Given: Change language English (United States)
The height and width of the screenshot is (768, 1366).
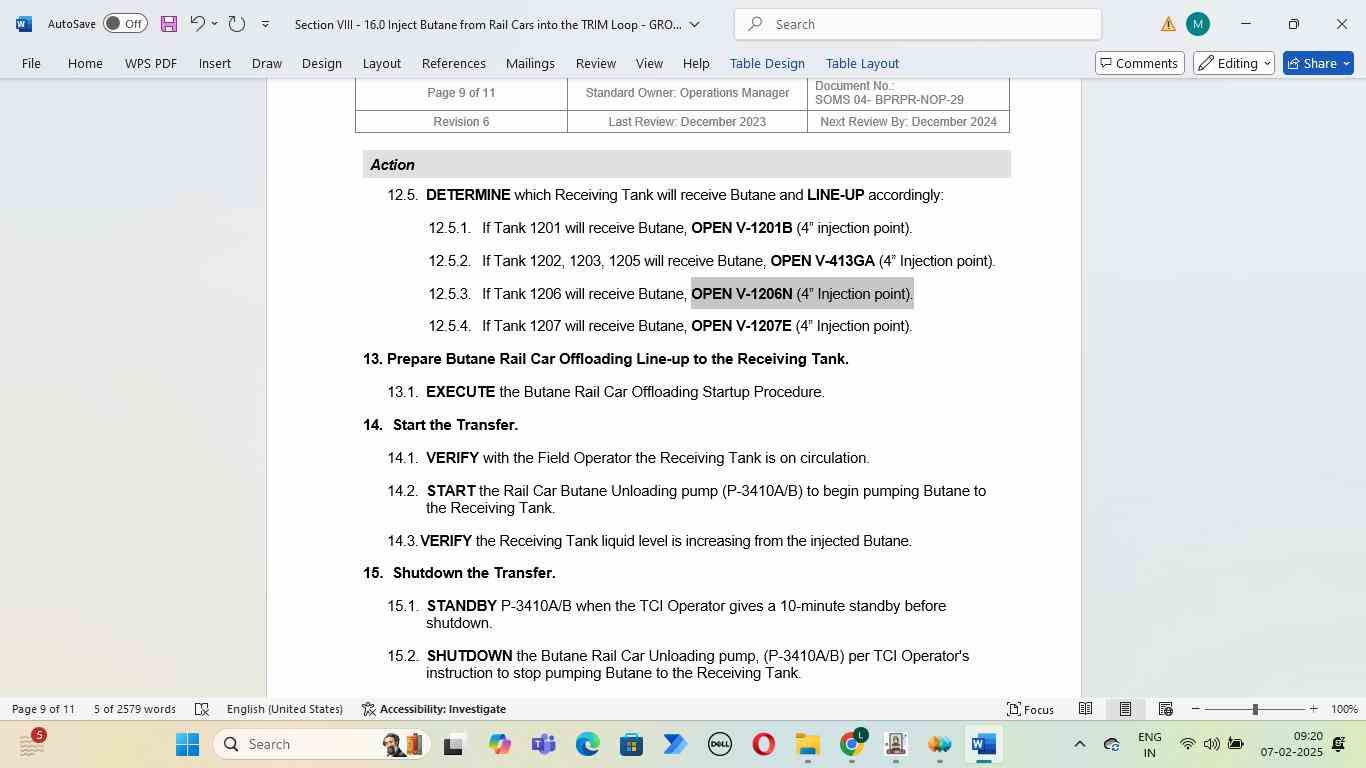Looking at the screenshot, I should click(x=285, y=709).
